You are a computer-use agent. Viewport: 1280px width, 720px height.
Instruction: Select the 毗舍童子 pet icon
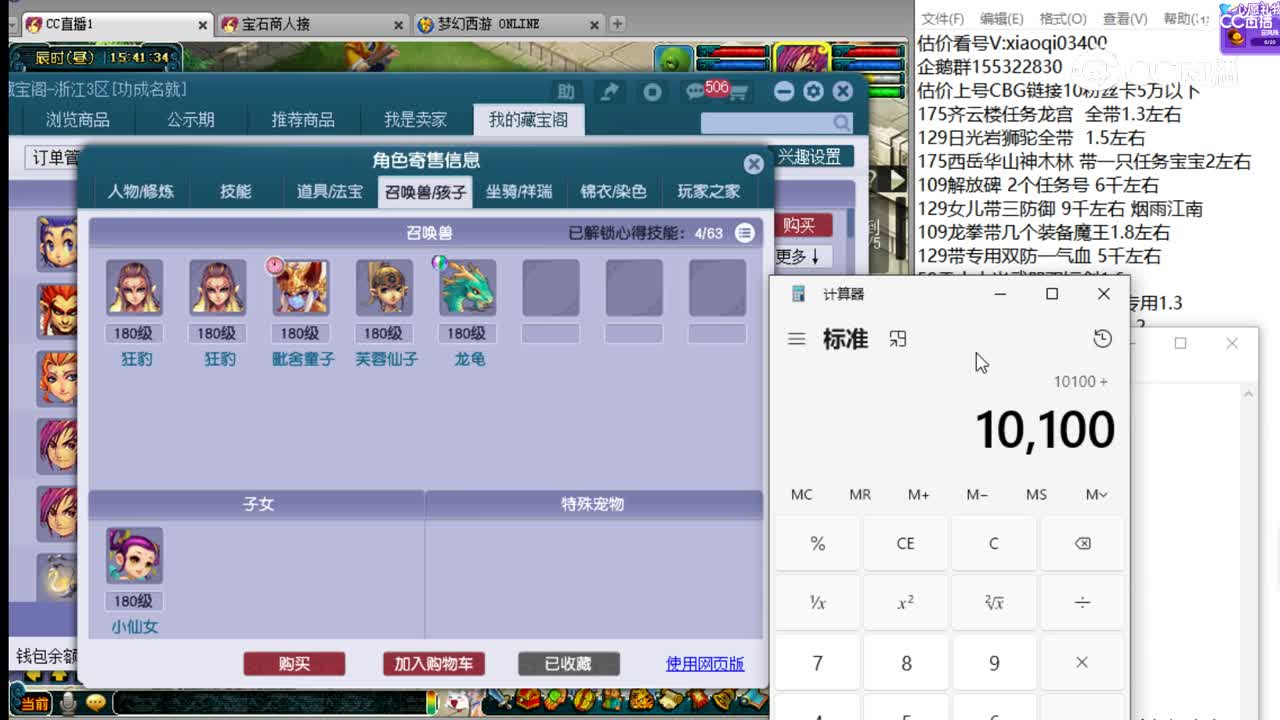(301, 288)
